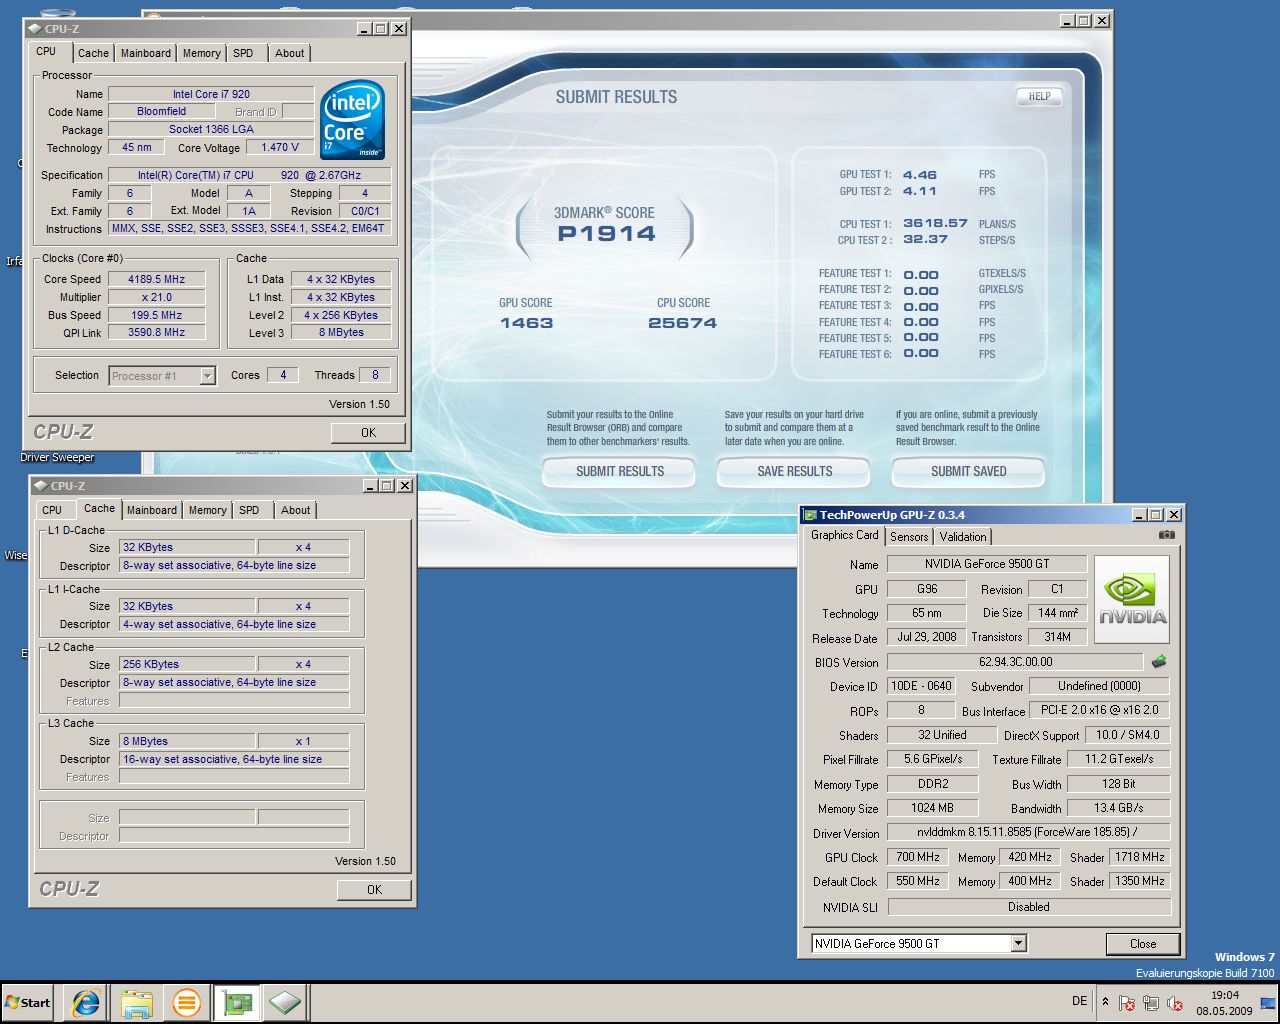Click the L3 Cache size 8 MBytes
1280x1024 pixels.
(187, 741)
